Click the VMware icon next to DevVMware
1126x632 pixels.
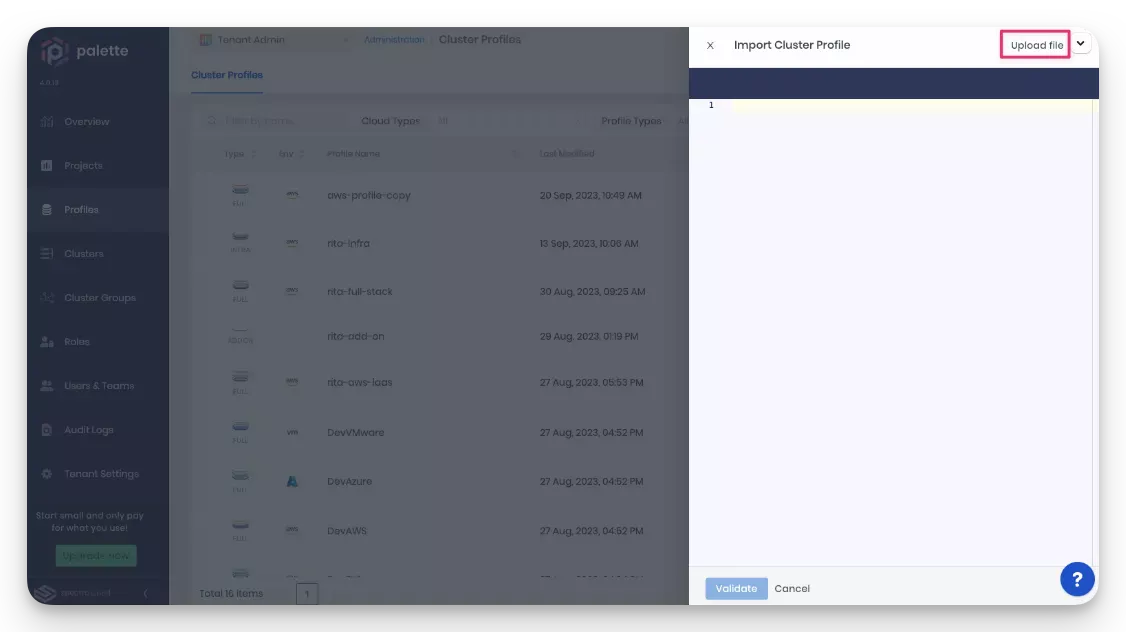[x=291, y=432]
